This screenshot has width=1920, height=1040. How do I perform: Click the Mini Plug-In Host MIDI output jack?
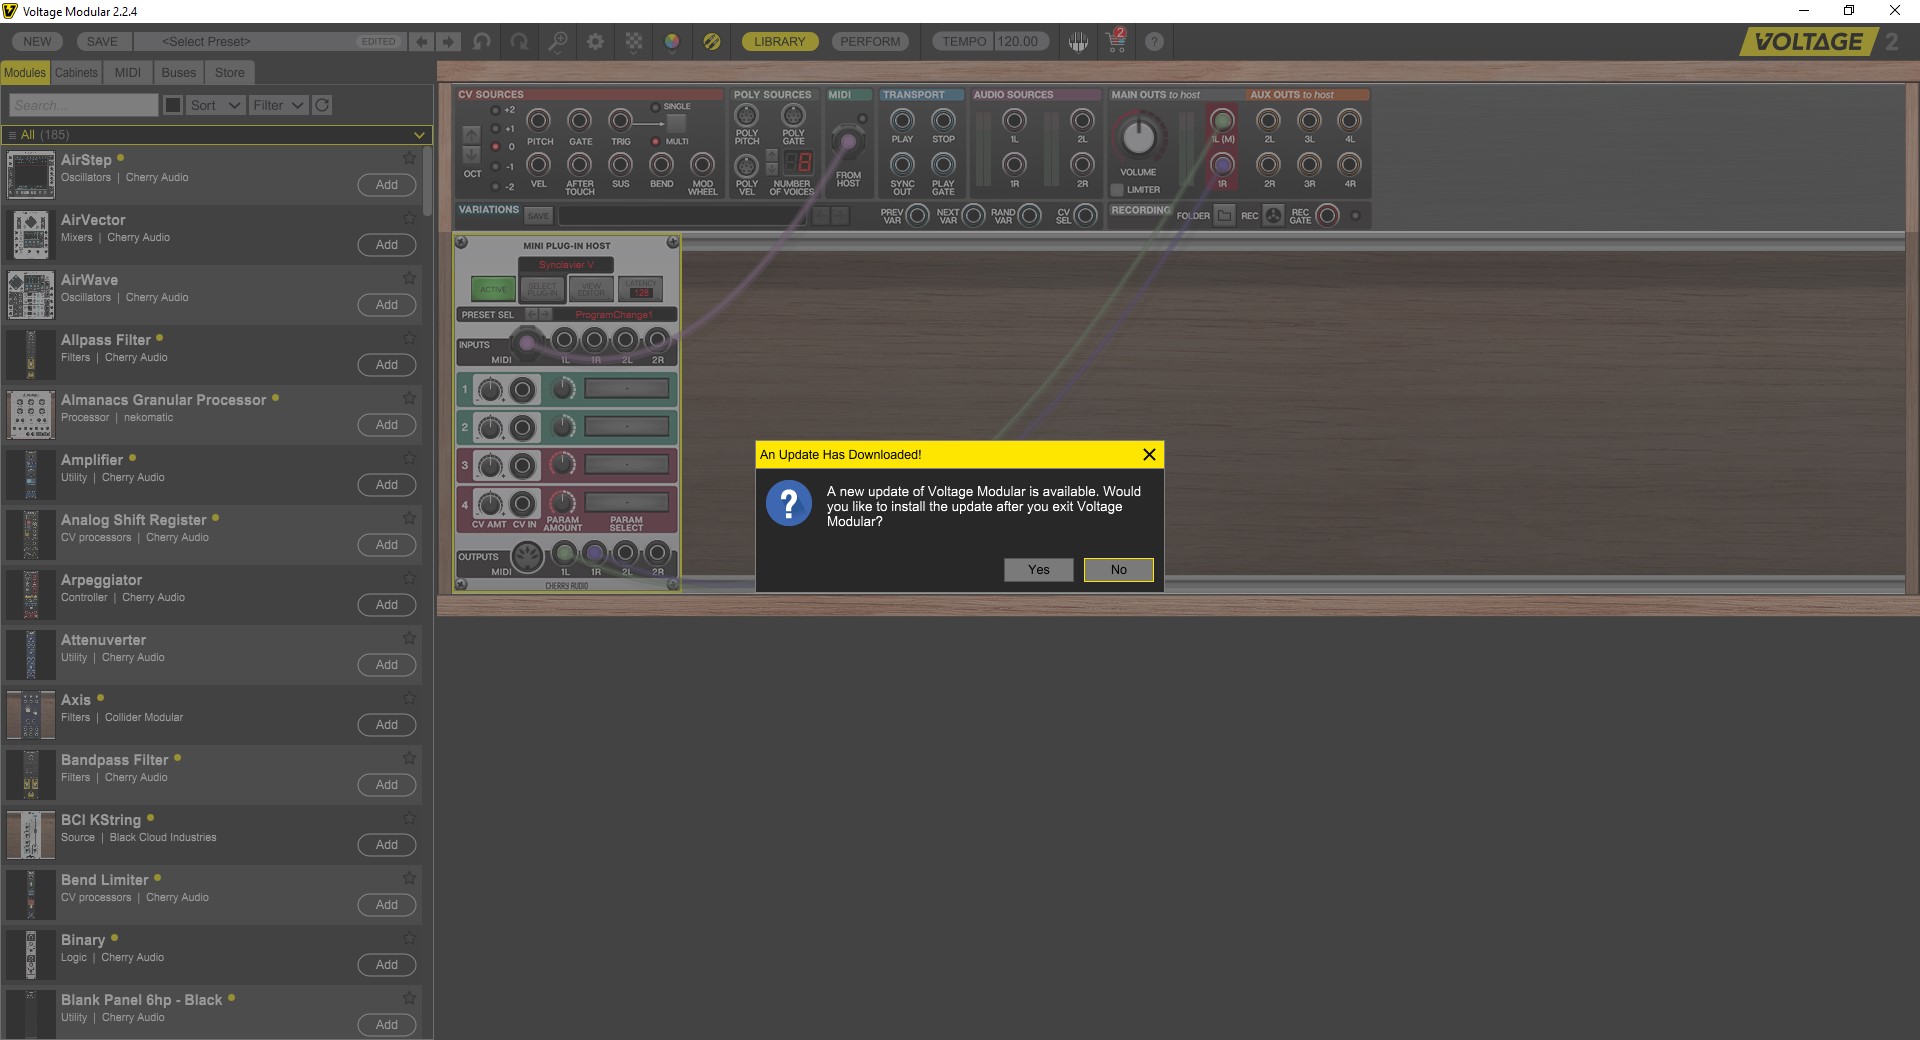click(x=527, y=557)
